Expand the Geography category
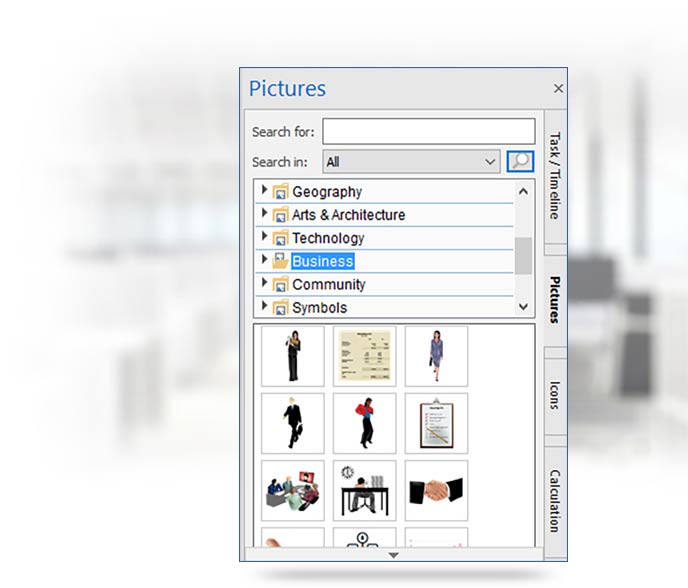688x588 pixels. click(x=264, y=190)
